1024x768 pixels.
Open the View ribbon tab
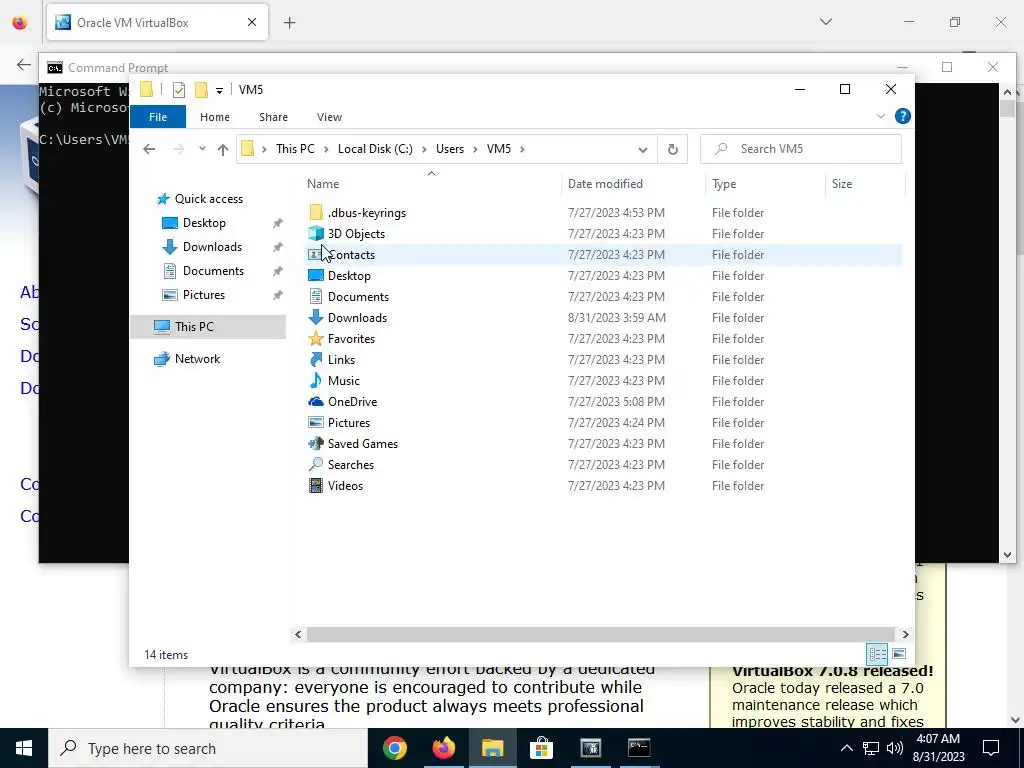click(x=329, y=117)
